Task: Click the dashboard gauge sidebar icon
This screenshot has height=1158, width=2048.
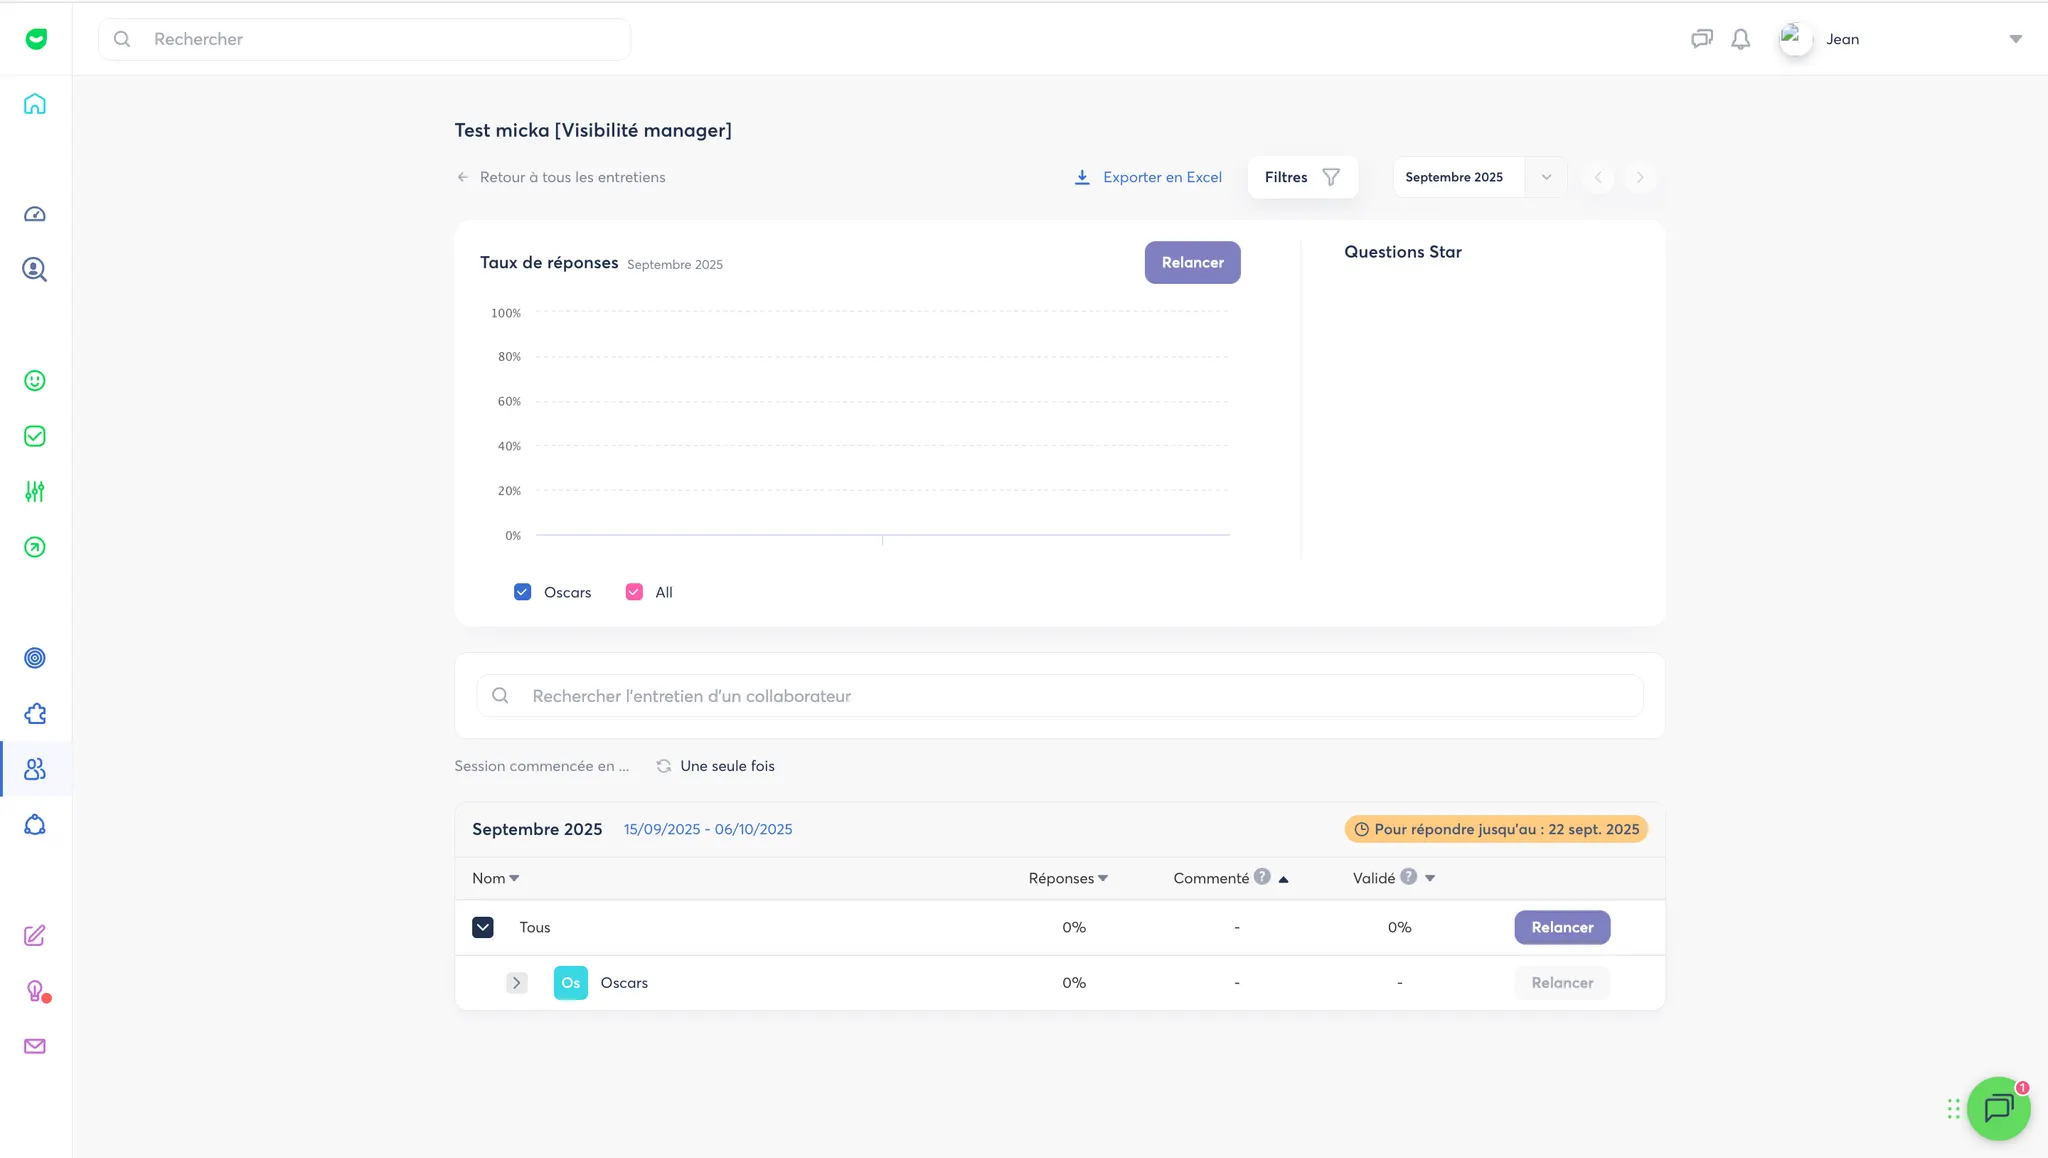Action: 35,214
